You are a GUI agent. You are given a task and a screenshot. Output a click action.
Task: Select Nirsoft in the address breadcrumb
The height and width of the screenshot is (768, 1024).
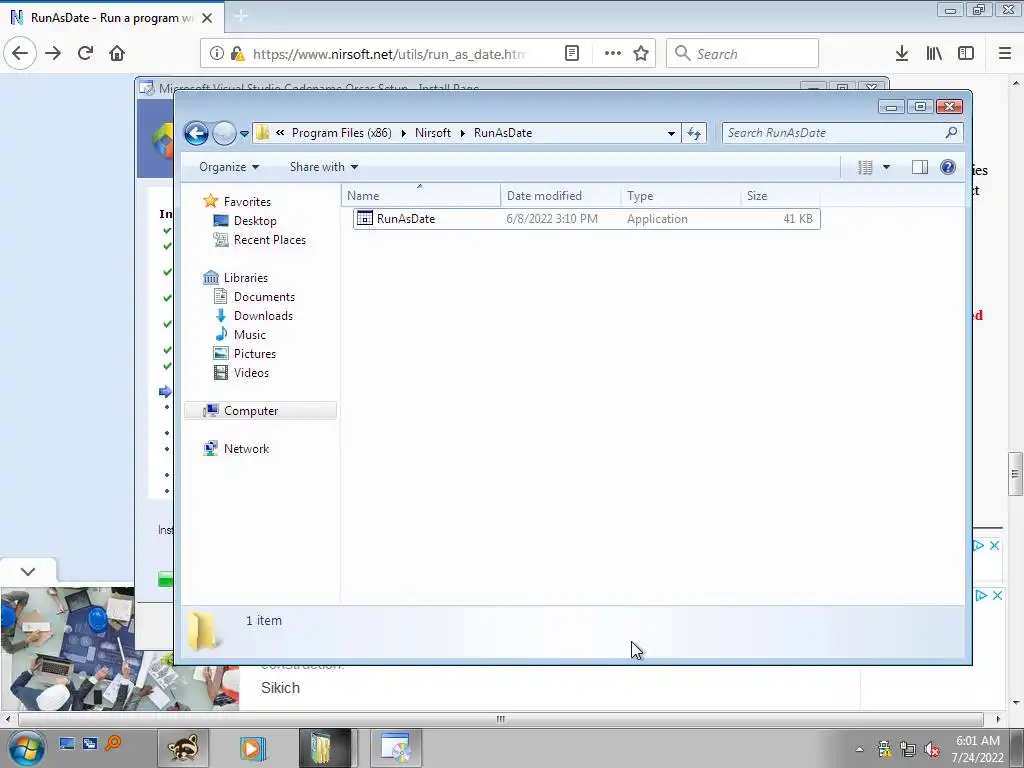coord(432,133)
